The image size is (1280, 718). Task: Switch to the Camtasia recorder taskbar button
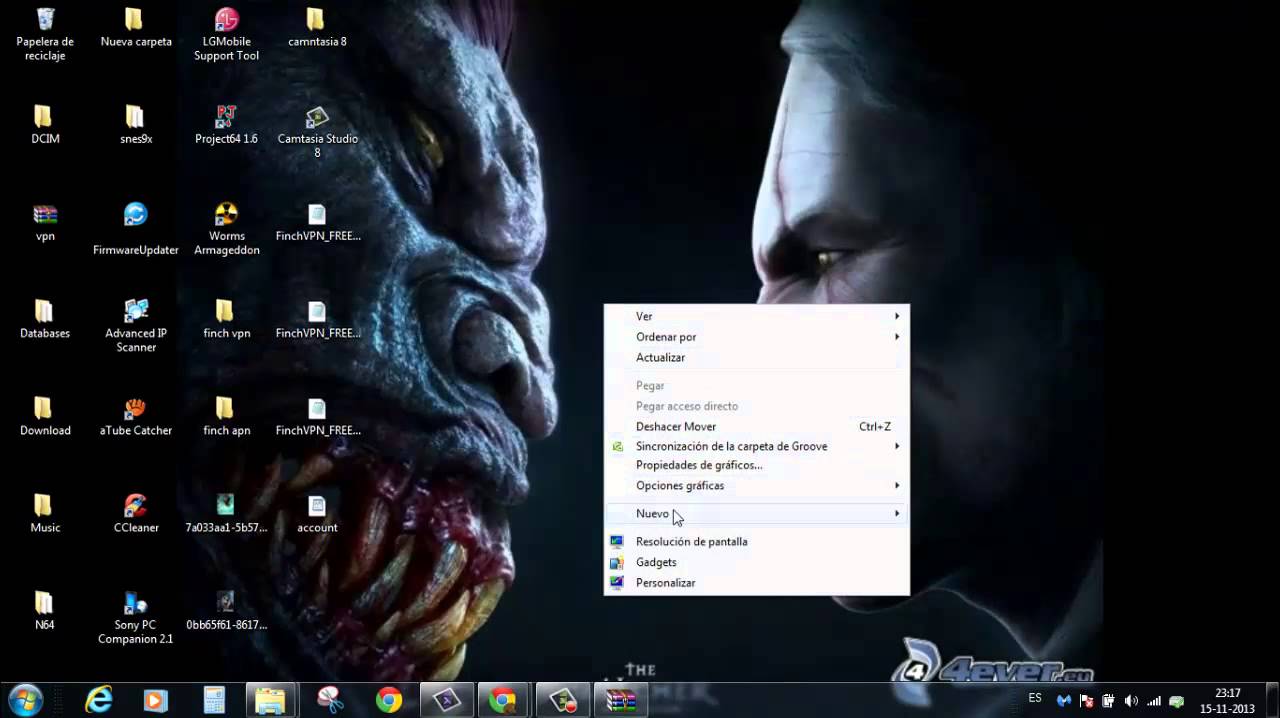[x=562, y=700]
